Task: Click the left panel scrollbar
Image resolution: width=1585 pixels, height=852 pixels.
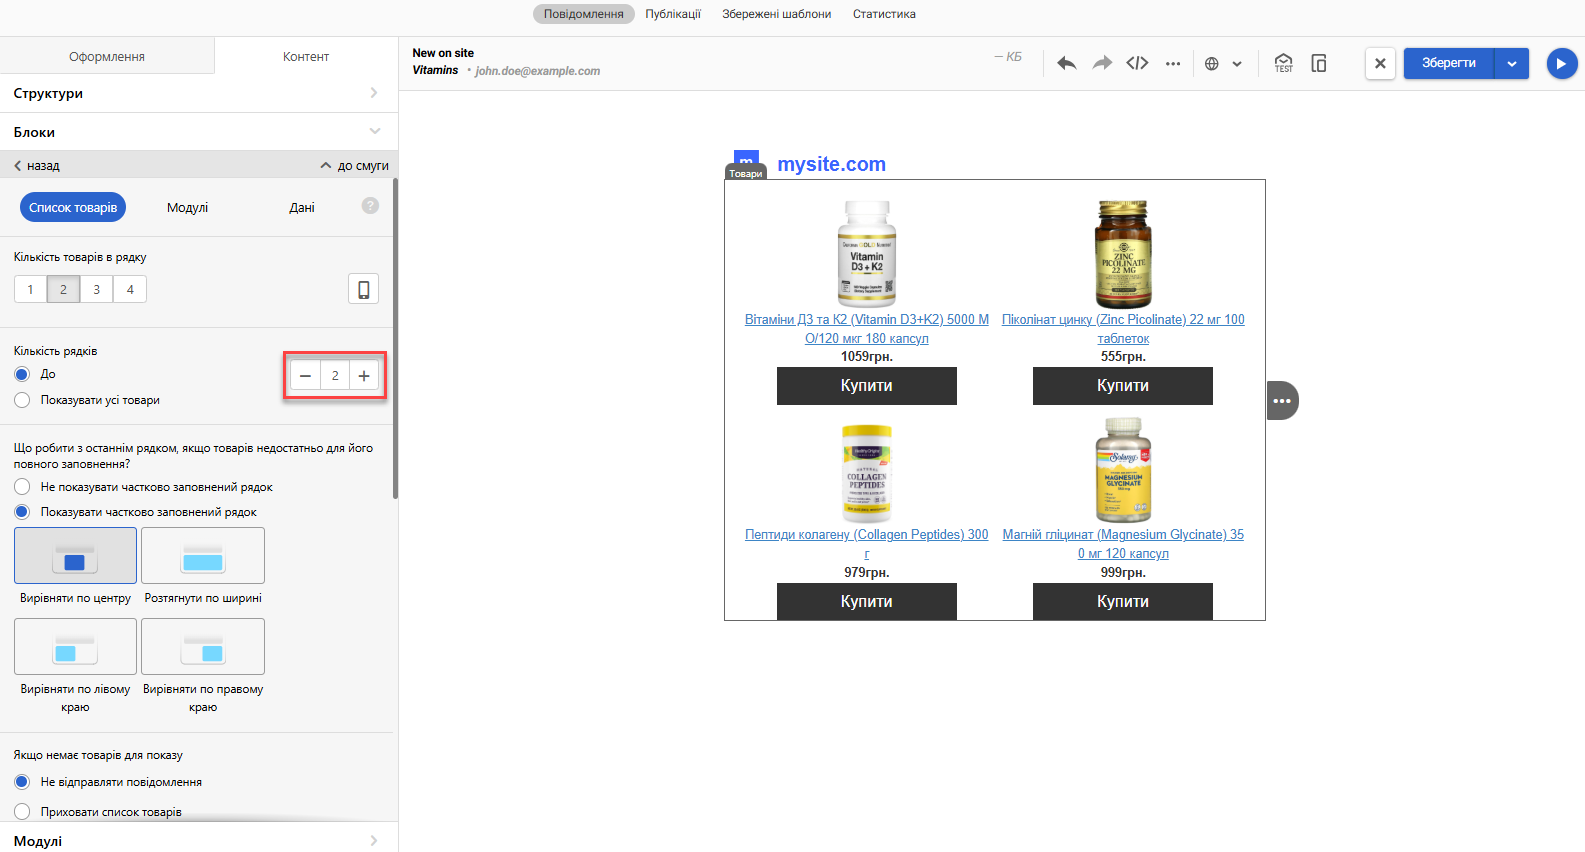Action: 395,338
